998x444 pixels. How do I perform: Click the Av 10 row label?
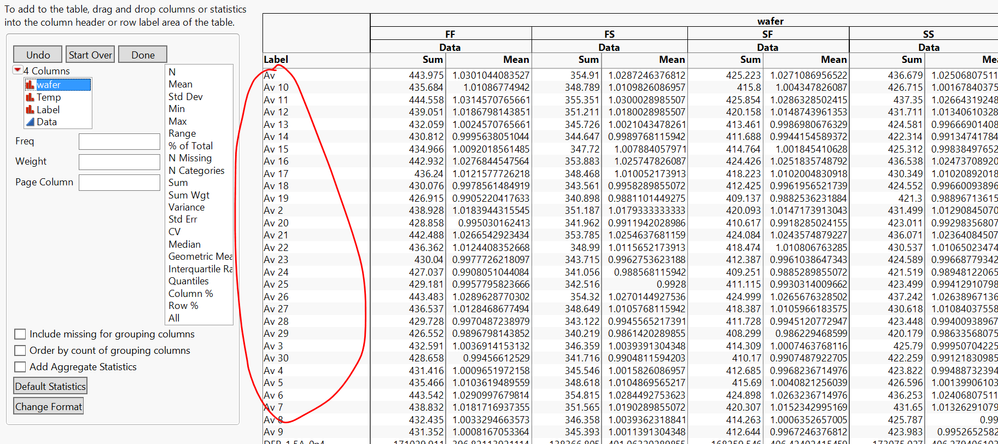[276, 87]
